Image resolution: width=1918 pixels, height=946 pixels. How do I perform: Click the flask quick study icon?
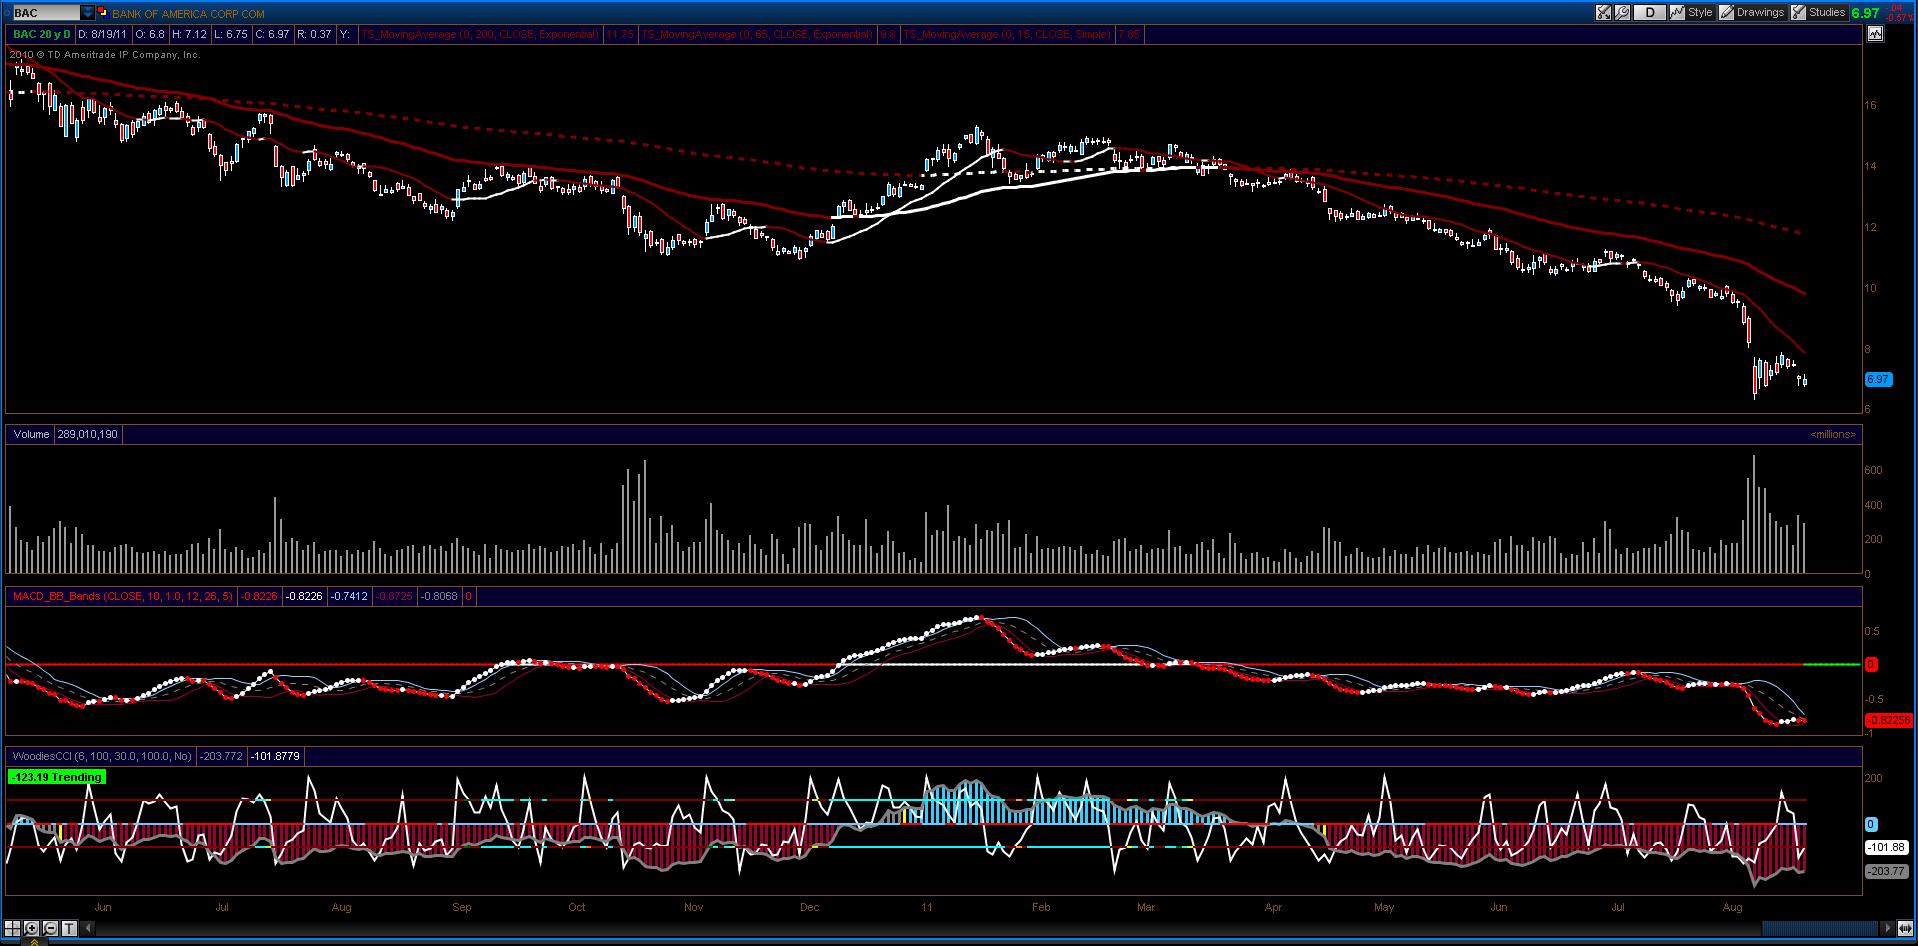1603,12
